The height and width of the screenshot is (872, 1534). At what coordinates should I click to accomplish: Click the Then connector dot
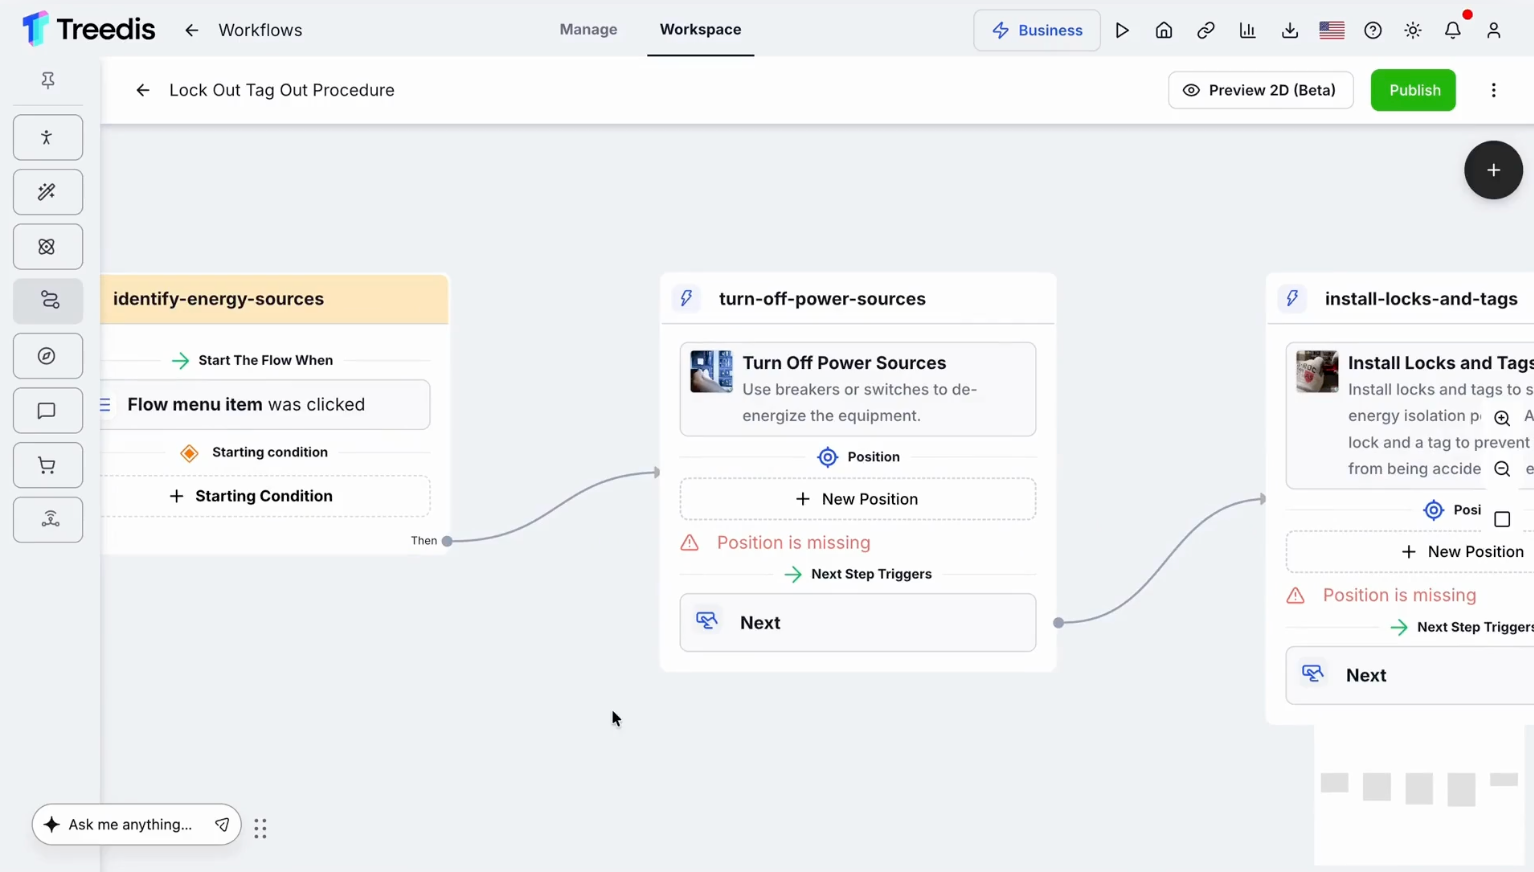click(447, 541)
